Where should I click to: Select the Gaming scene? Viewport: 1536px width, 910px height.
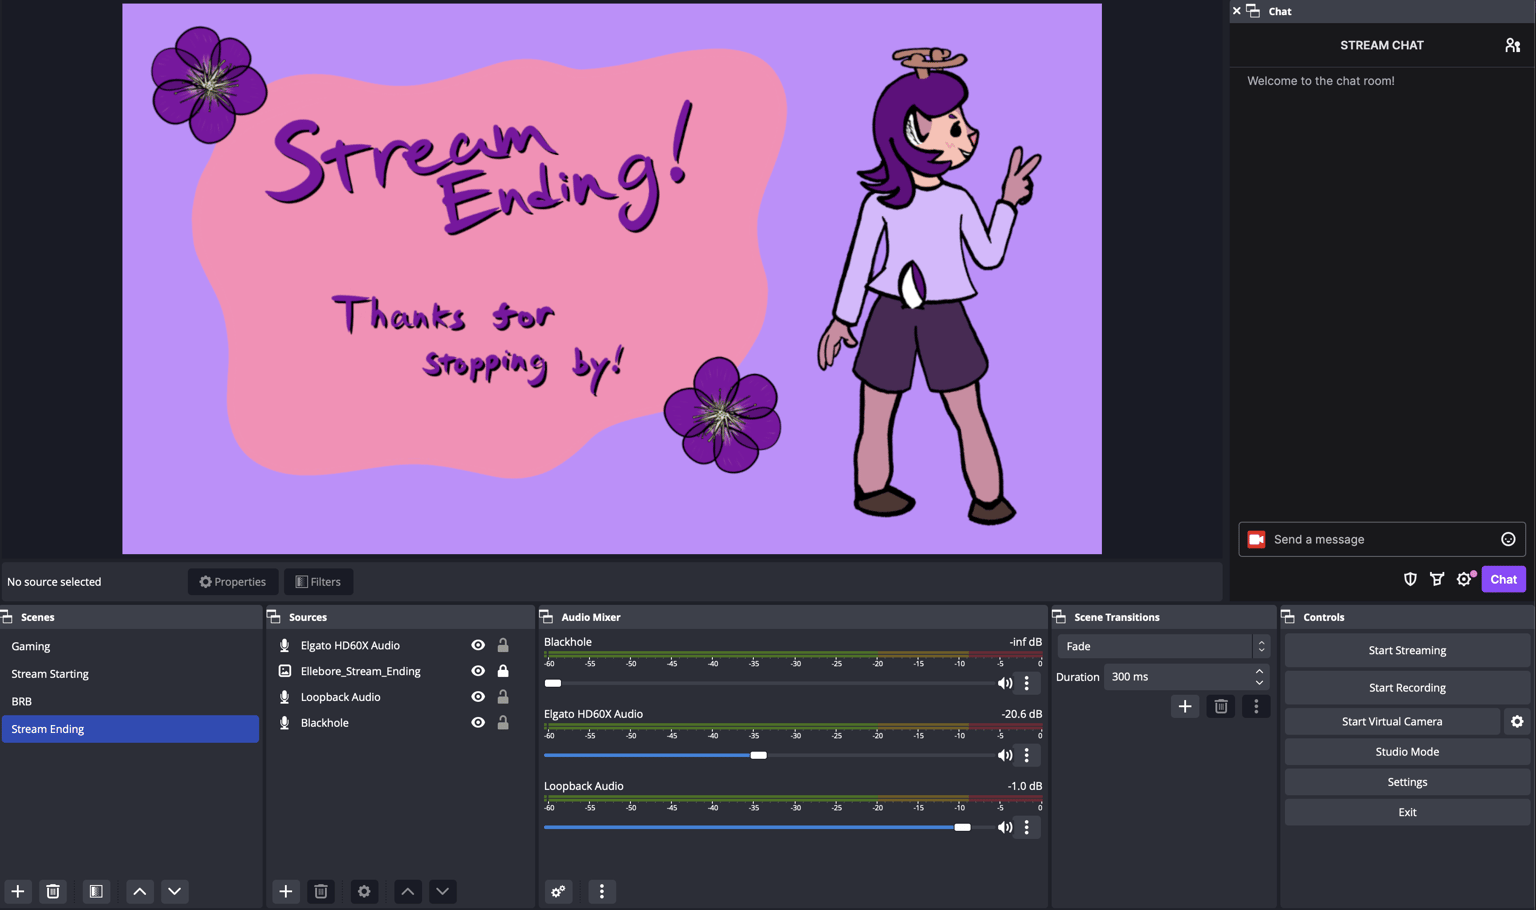tap(130, 646)
